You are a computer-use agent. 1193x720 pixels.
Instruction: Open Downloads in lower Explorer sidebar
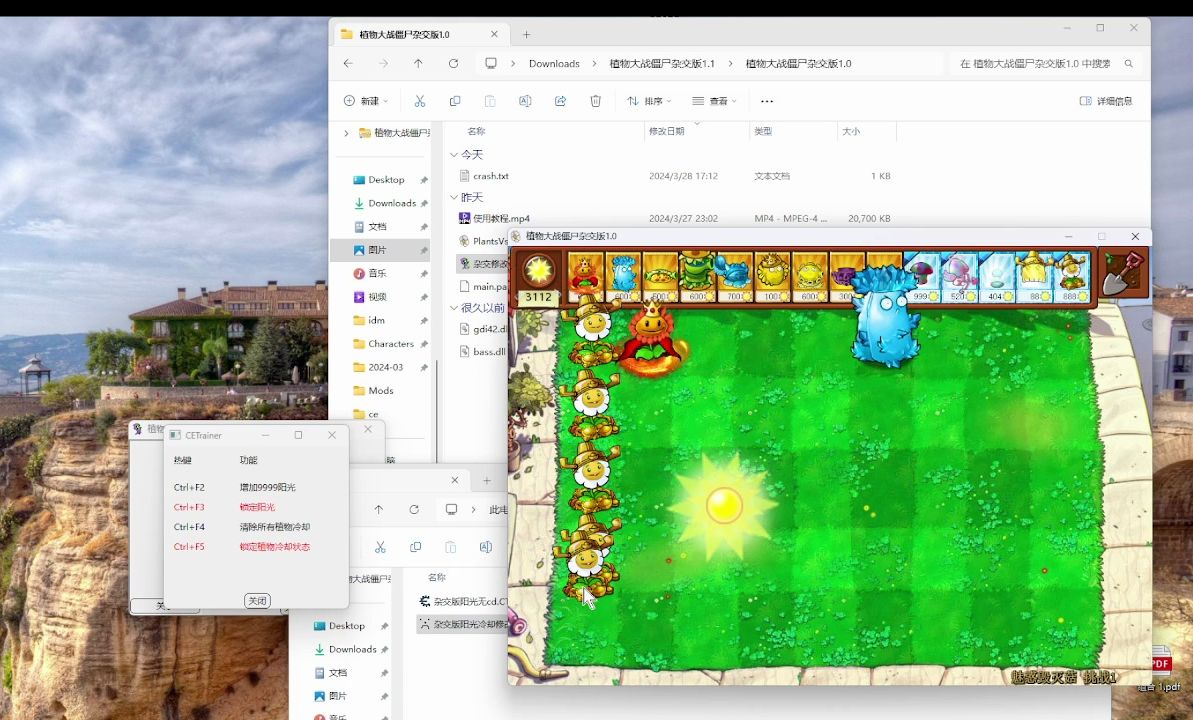pos(352,649)
